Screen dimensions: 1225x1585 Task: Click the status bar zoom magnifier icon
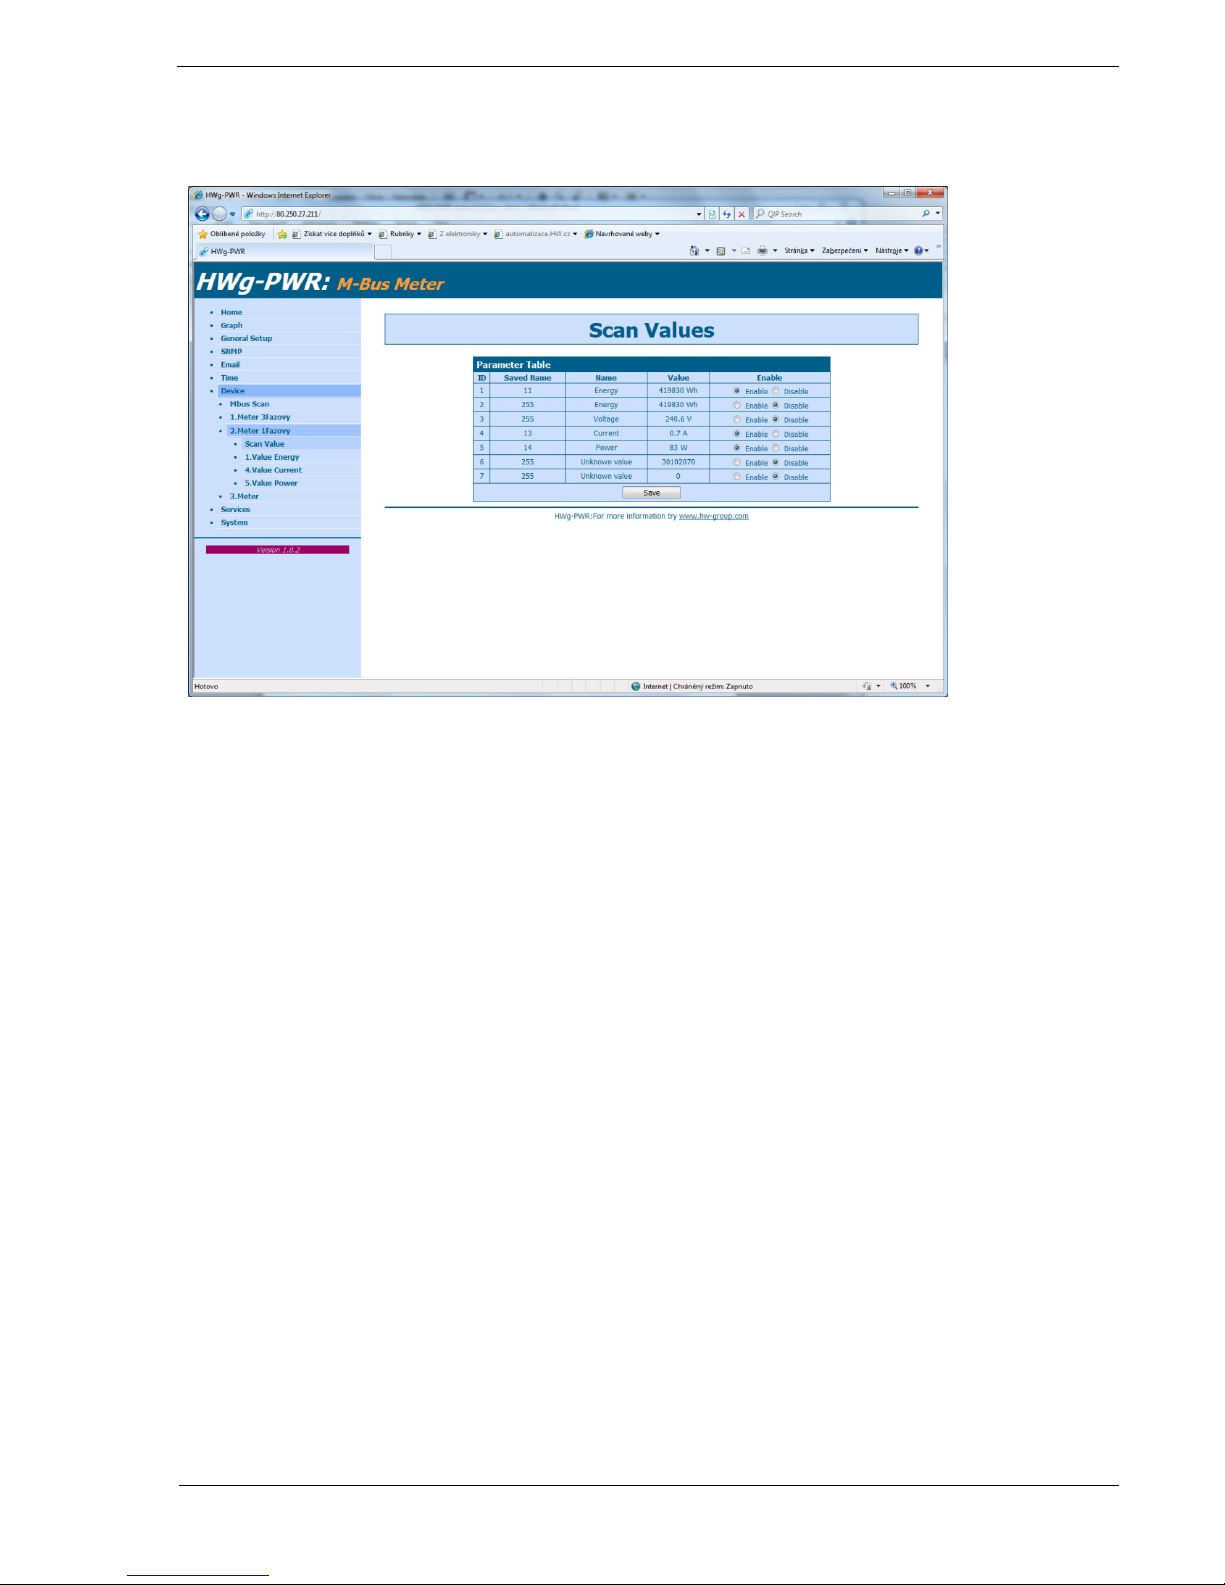click(894, 686)
